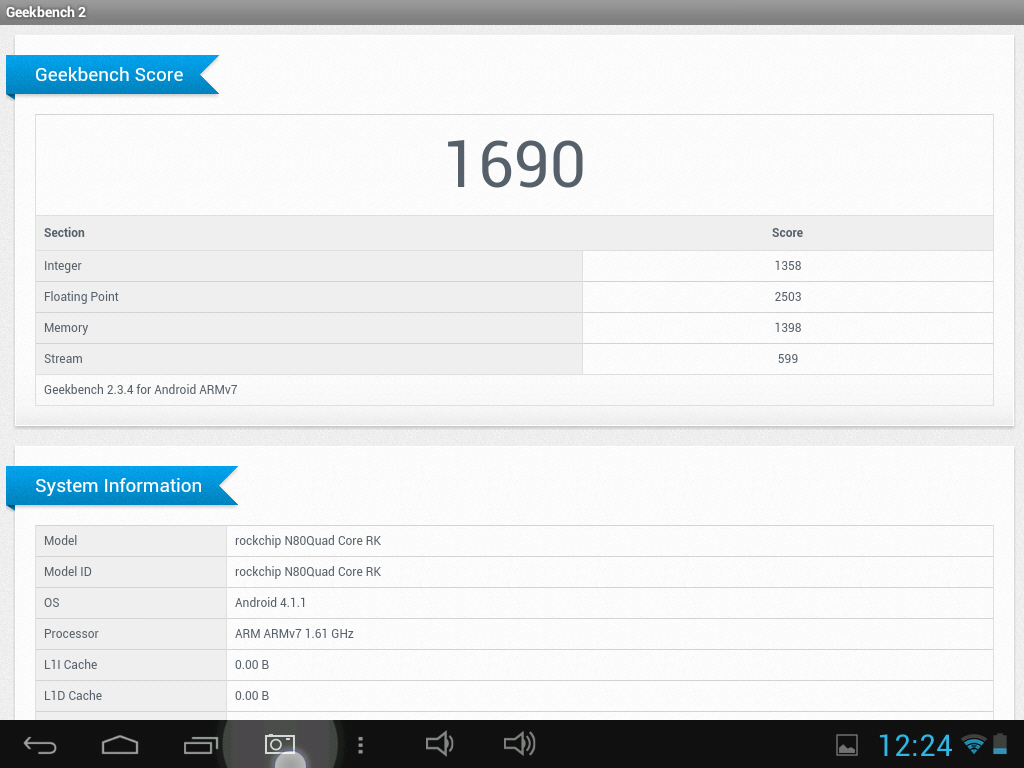Select the L1D Cache label
The width and height of the screenshot is (1024, 768).
click(73, 696)
